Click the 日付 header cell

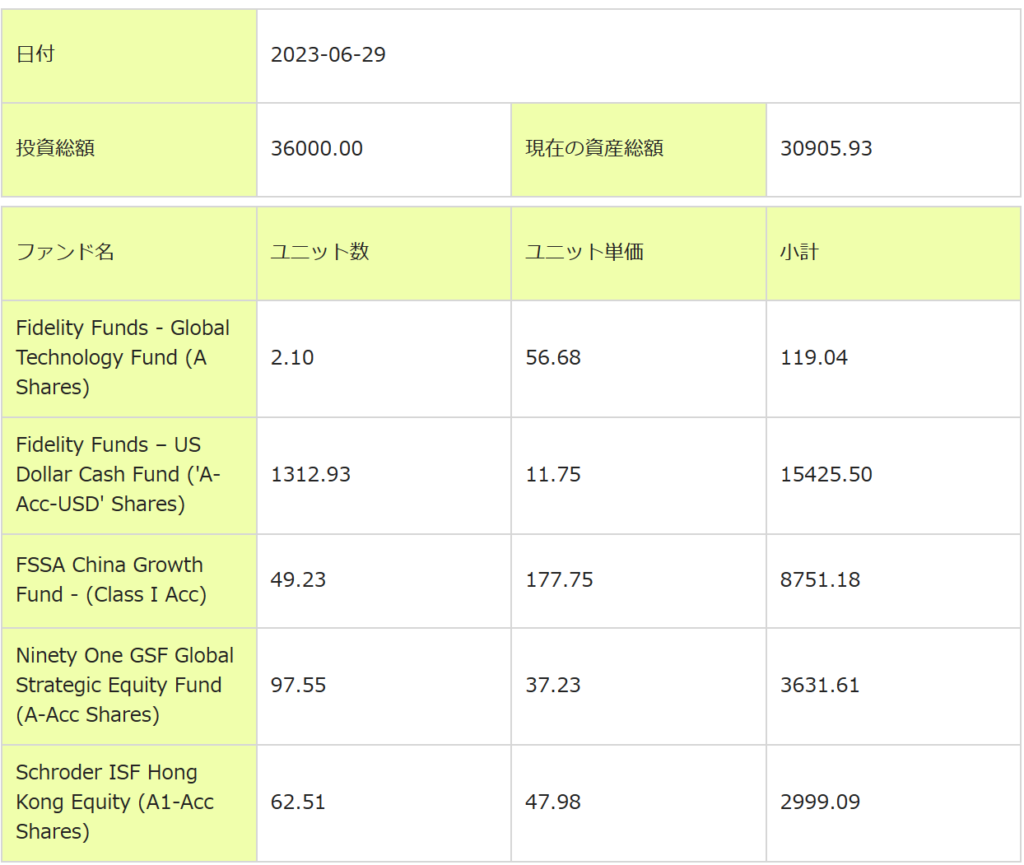35,55
